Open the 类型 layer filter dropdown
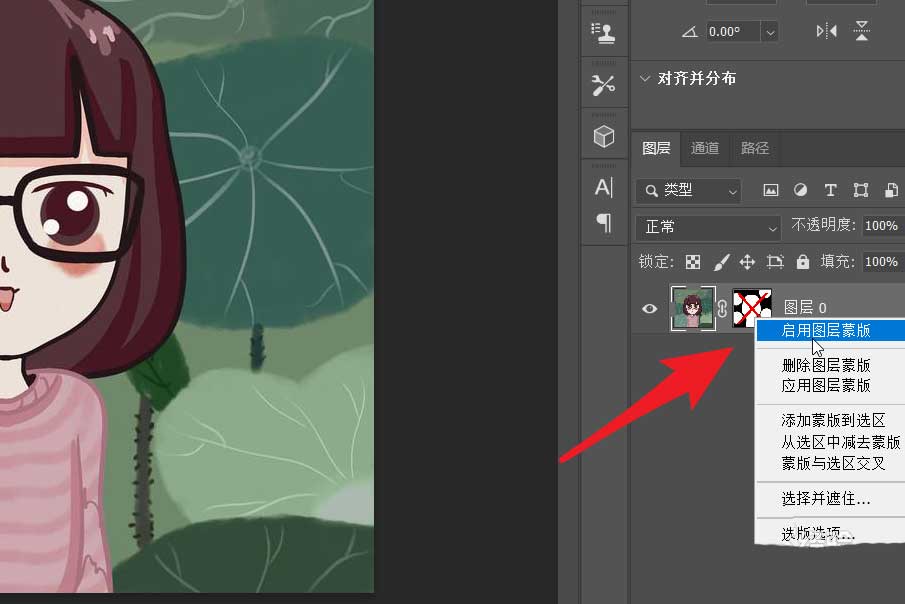 pyautogui.click(x=689, y=191)
